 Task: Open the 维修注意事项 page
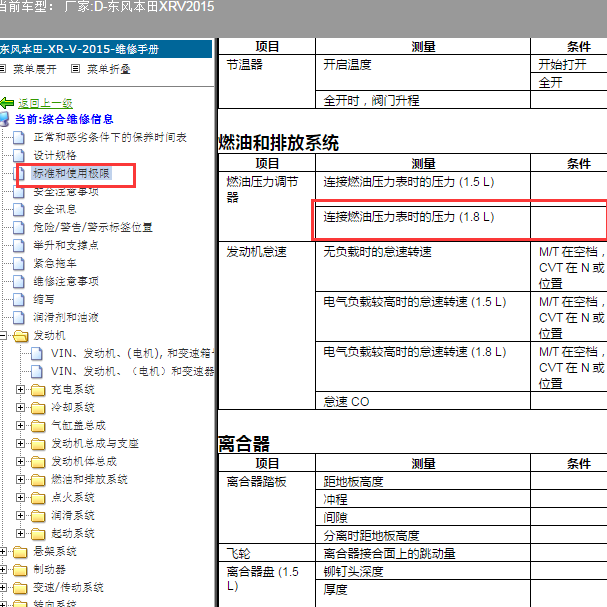(x=66, y=281)
